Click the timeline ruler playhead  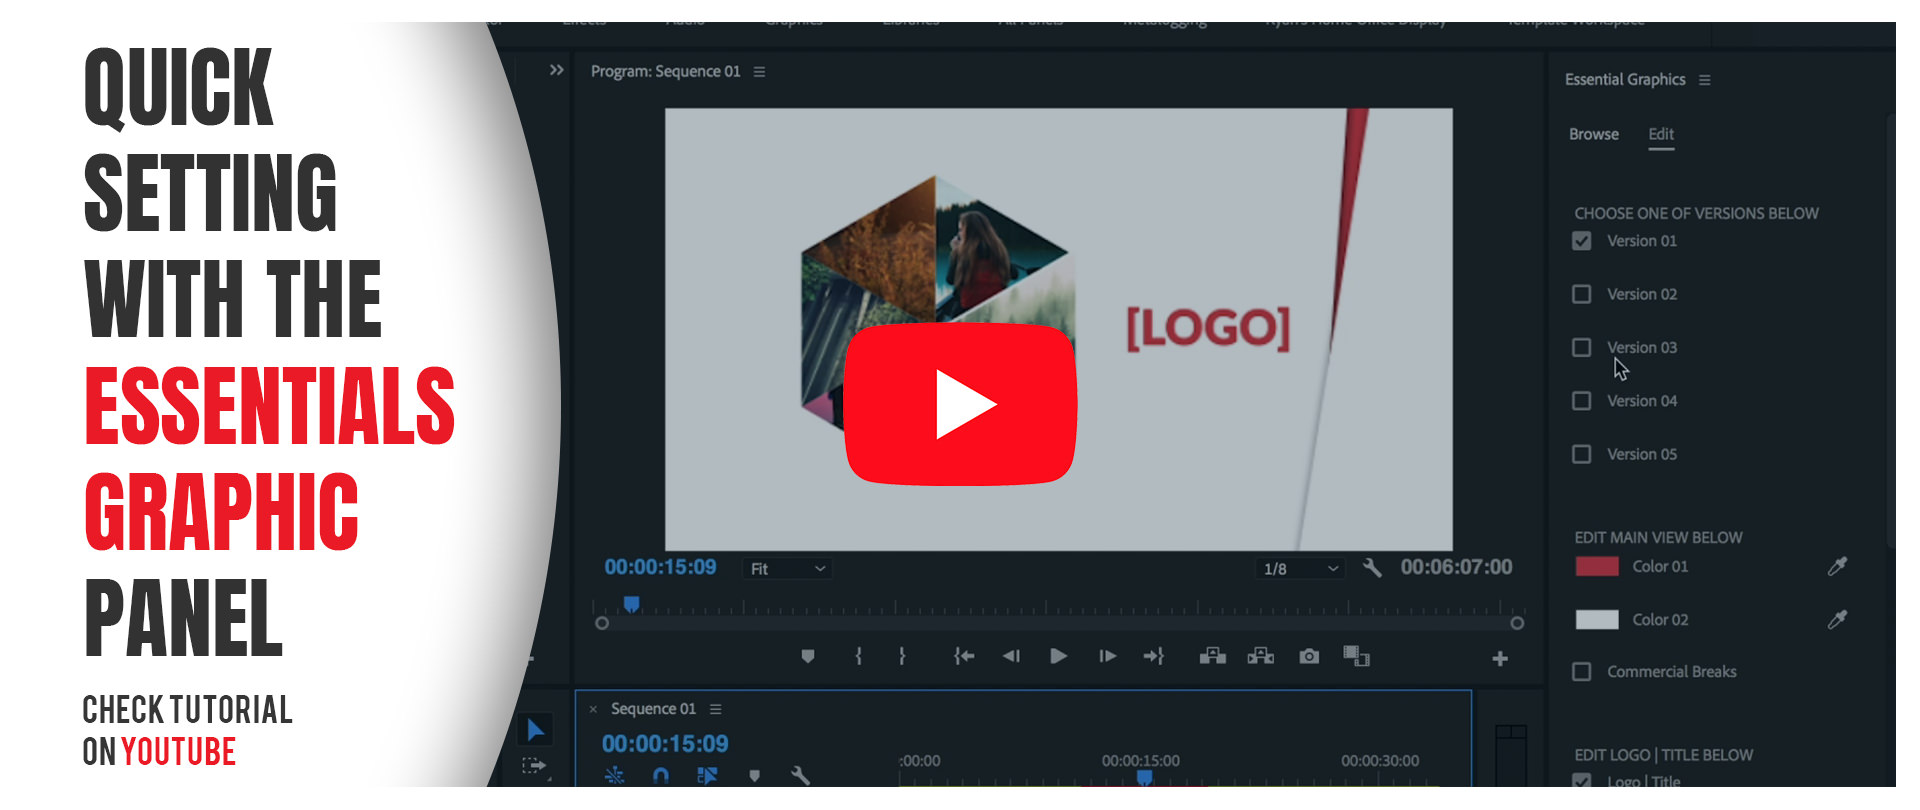click(1145, 777)
